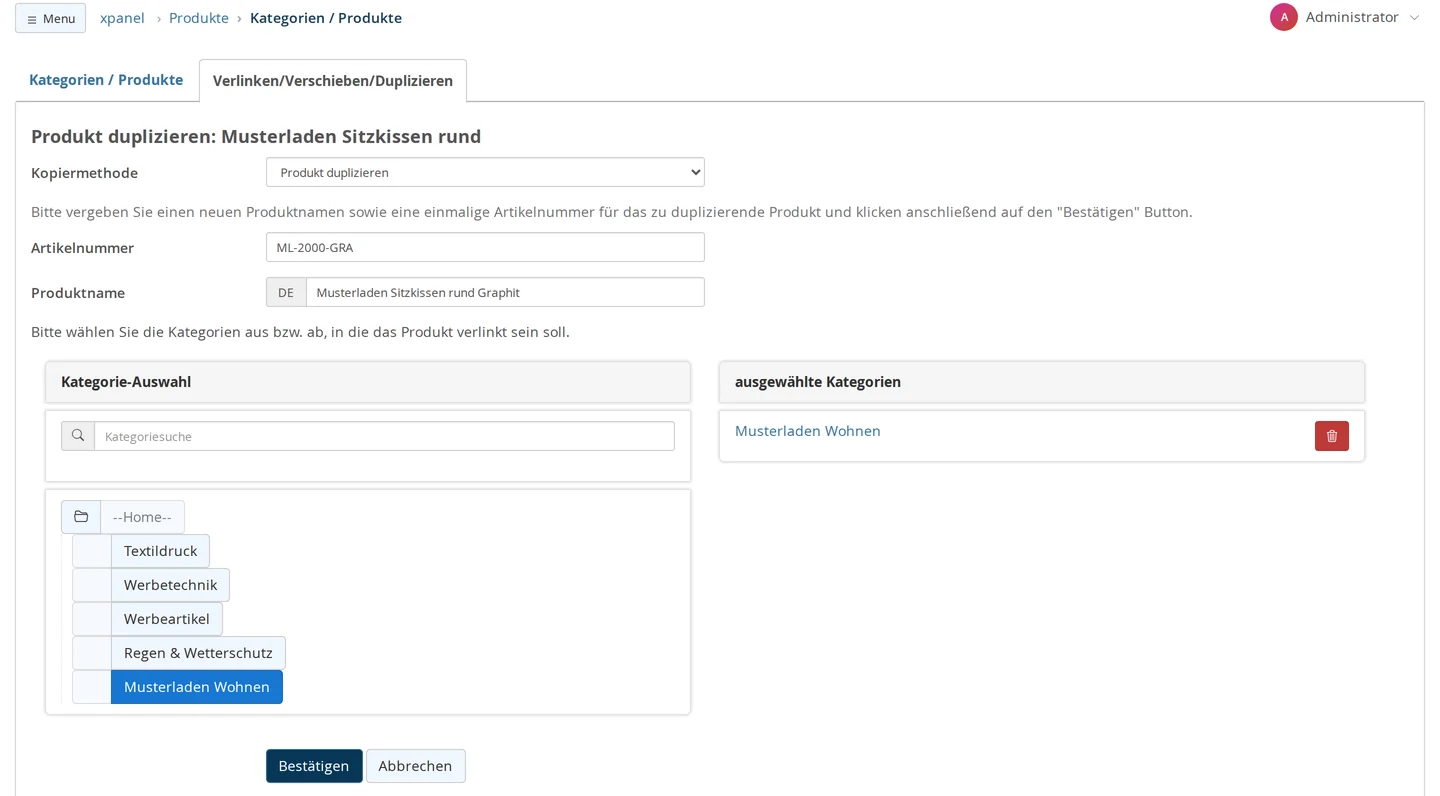The width and height of the screenshot is (1440, 796).
Task: Click the Kategorie-Auswahl panel header
Action: tap(368, 382)
